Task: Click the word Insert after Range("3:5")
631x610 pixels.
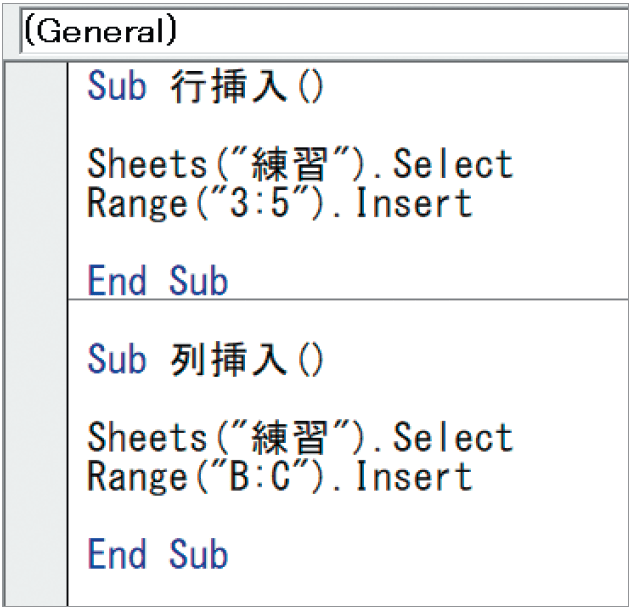Action: click(414, 203)
